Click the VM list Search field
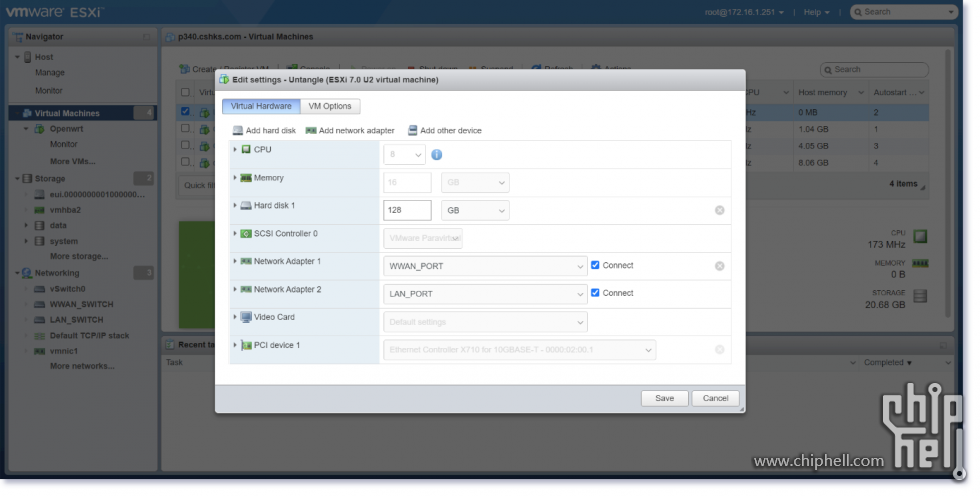The image size is (980, 496). (874, 69)
